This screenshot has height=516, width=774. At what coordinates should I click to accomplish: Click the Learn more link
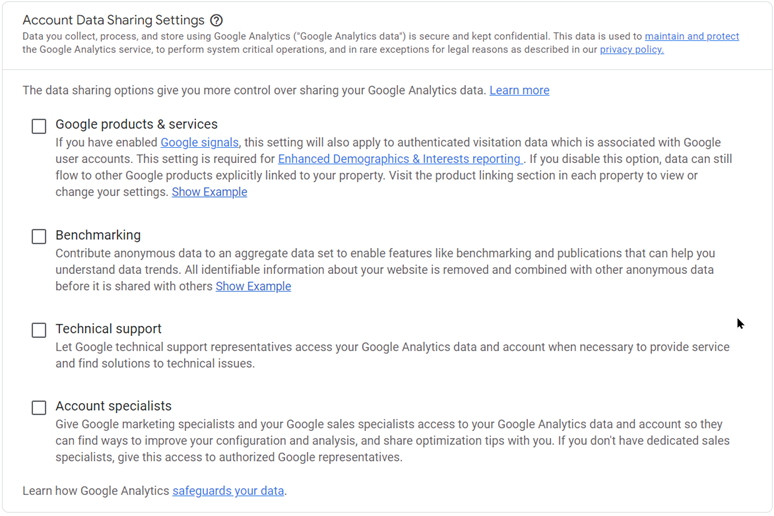coord(519,90)
